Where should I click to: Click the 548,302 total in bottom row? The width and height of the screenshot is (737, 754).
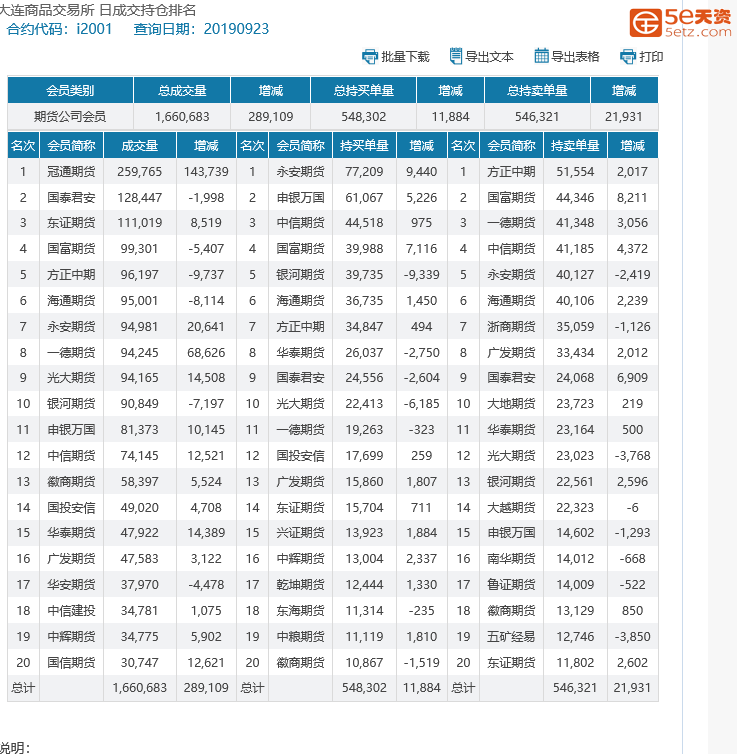click(x=364, y=688)
